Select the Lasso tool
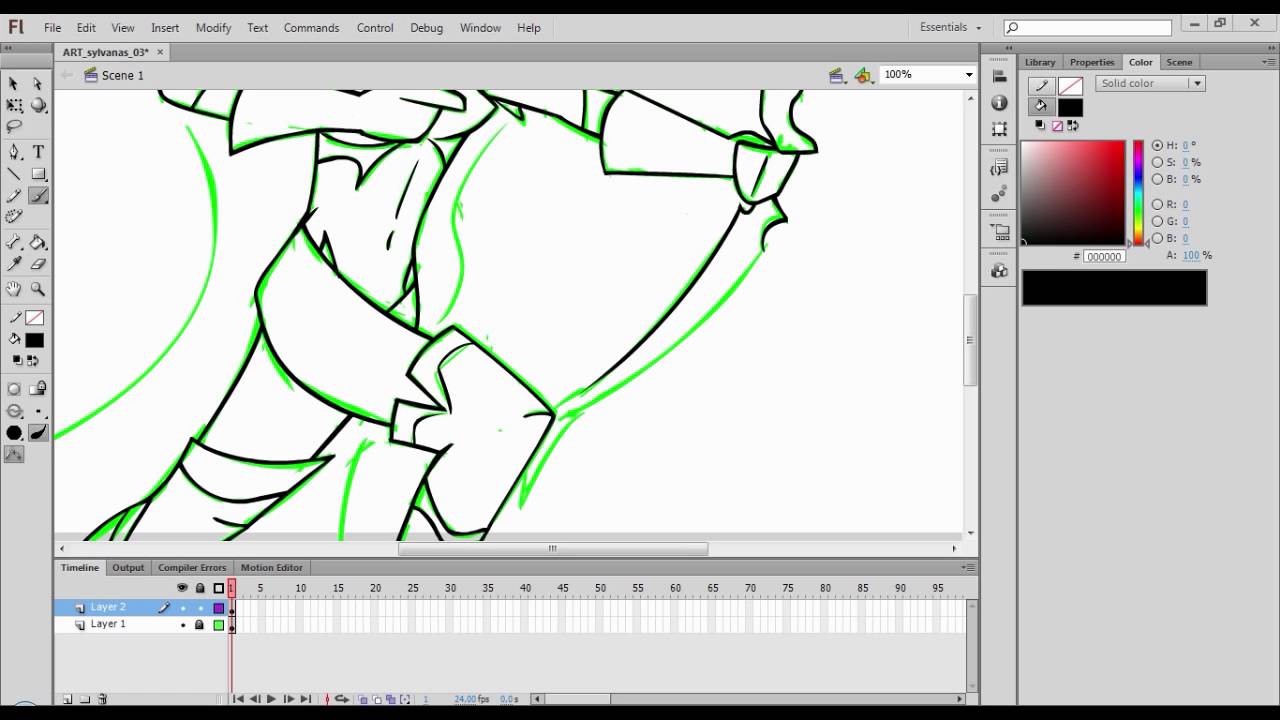 point(14,126)
